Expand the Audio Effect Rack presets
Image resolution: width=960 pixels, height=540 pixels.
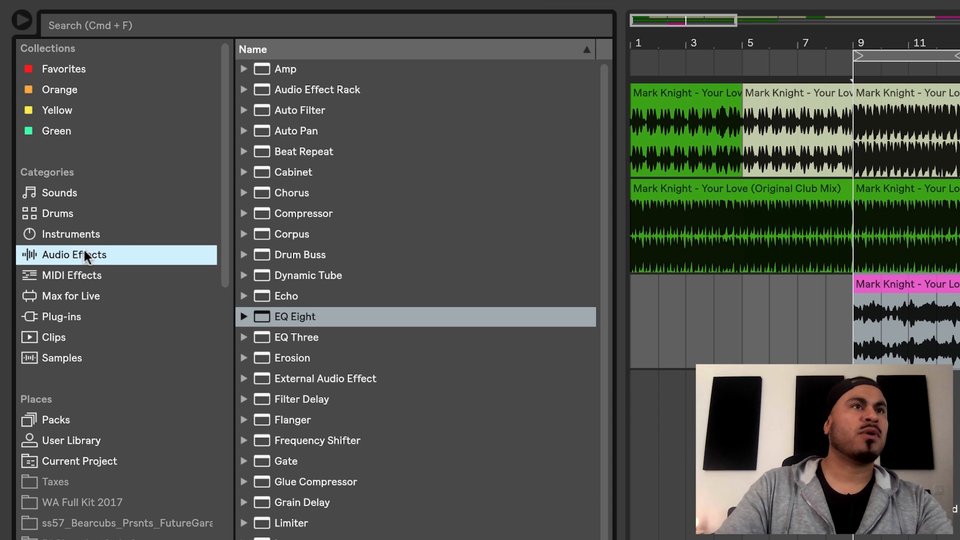click(244, 89)
